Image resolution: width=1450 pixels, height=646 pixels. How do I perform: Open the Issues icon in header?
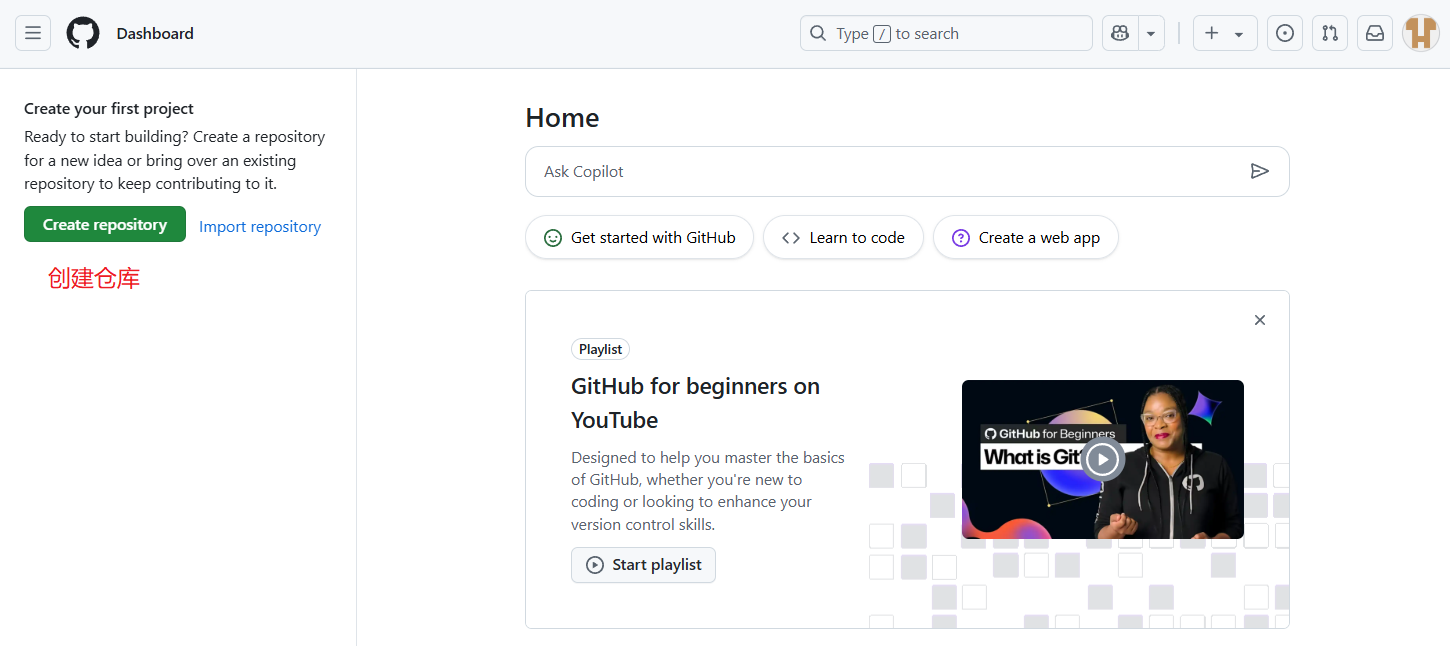1285,33
